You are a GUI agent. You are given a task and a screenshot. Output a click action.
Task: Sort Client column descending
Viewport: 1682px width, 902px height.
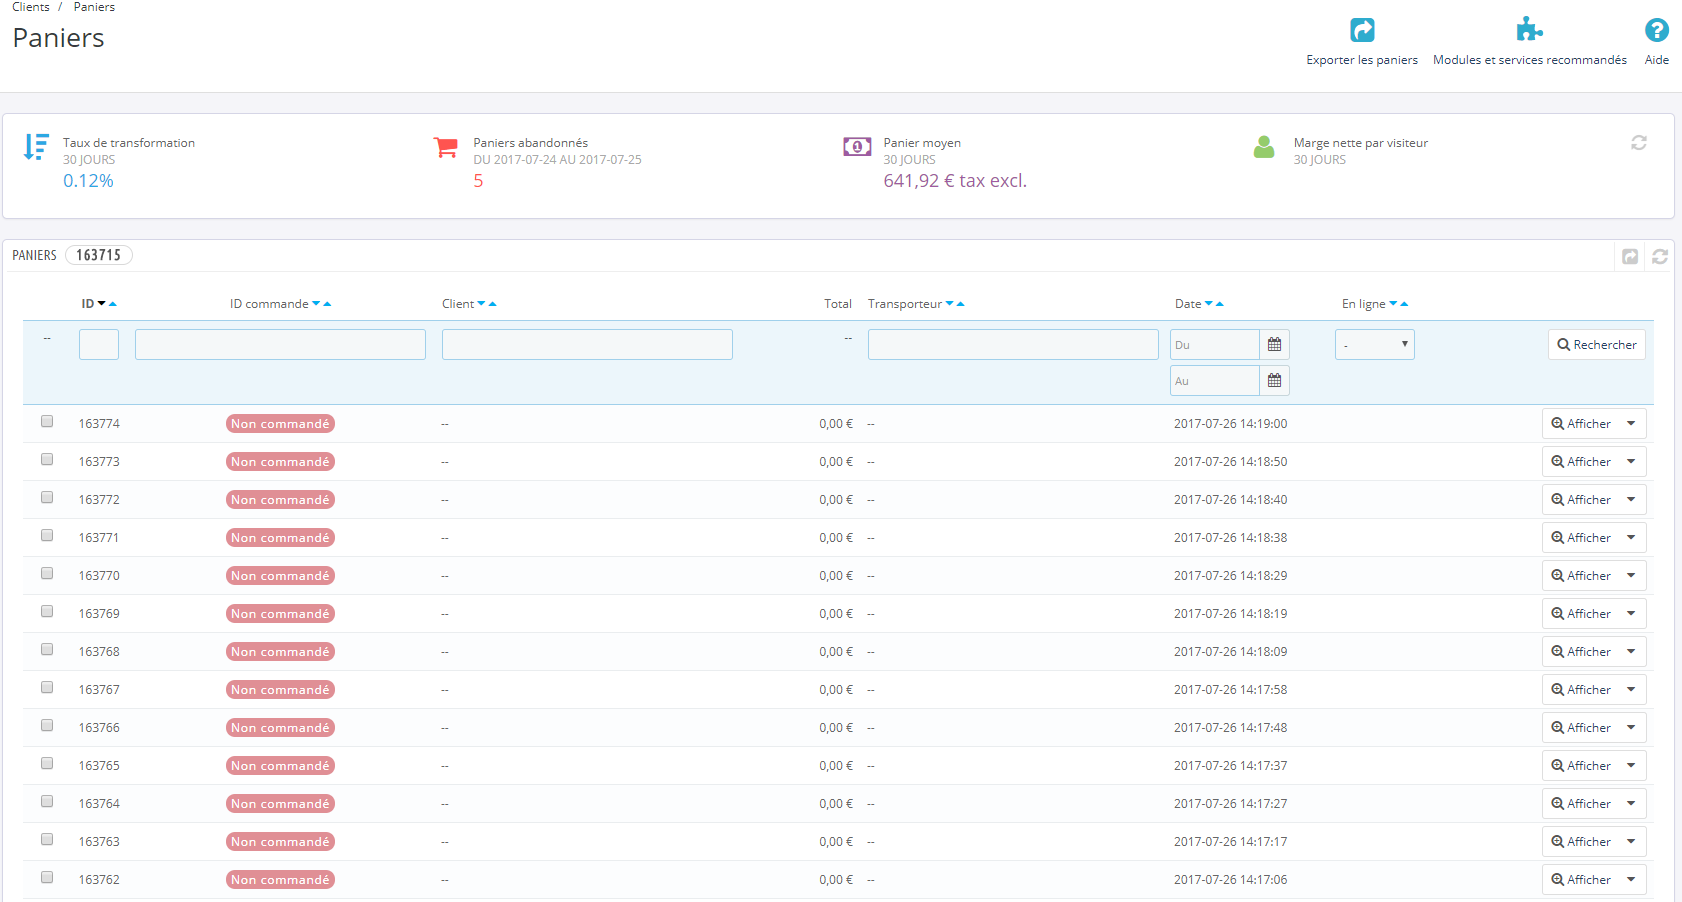pos(481,304)
